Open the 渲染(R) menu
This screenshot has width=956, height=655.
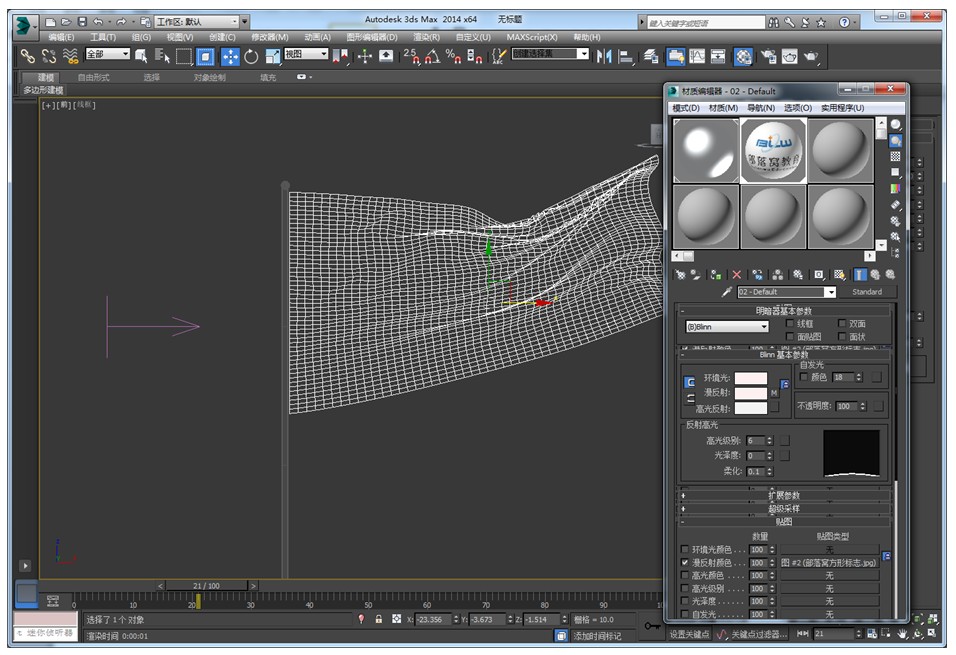click(x=426, y=38)
